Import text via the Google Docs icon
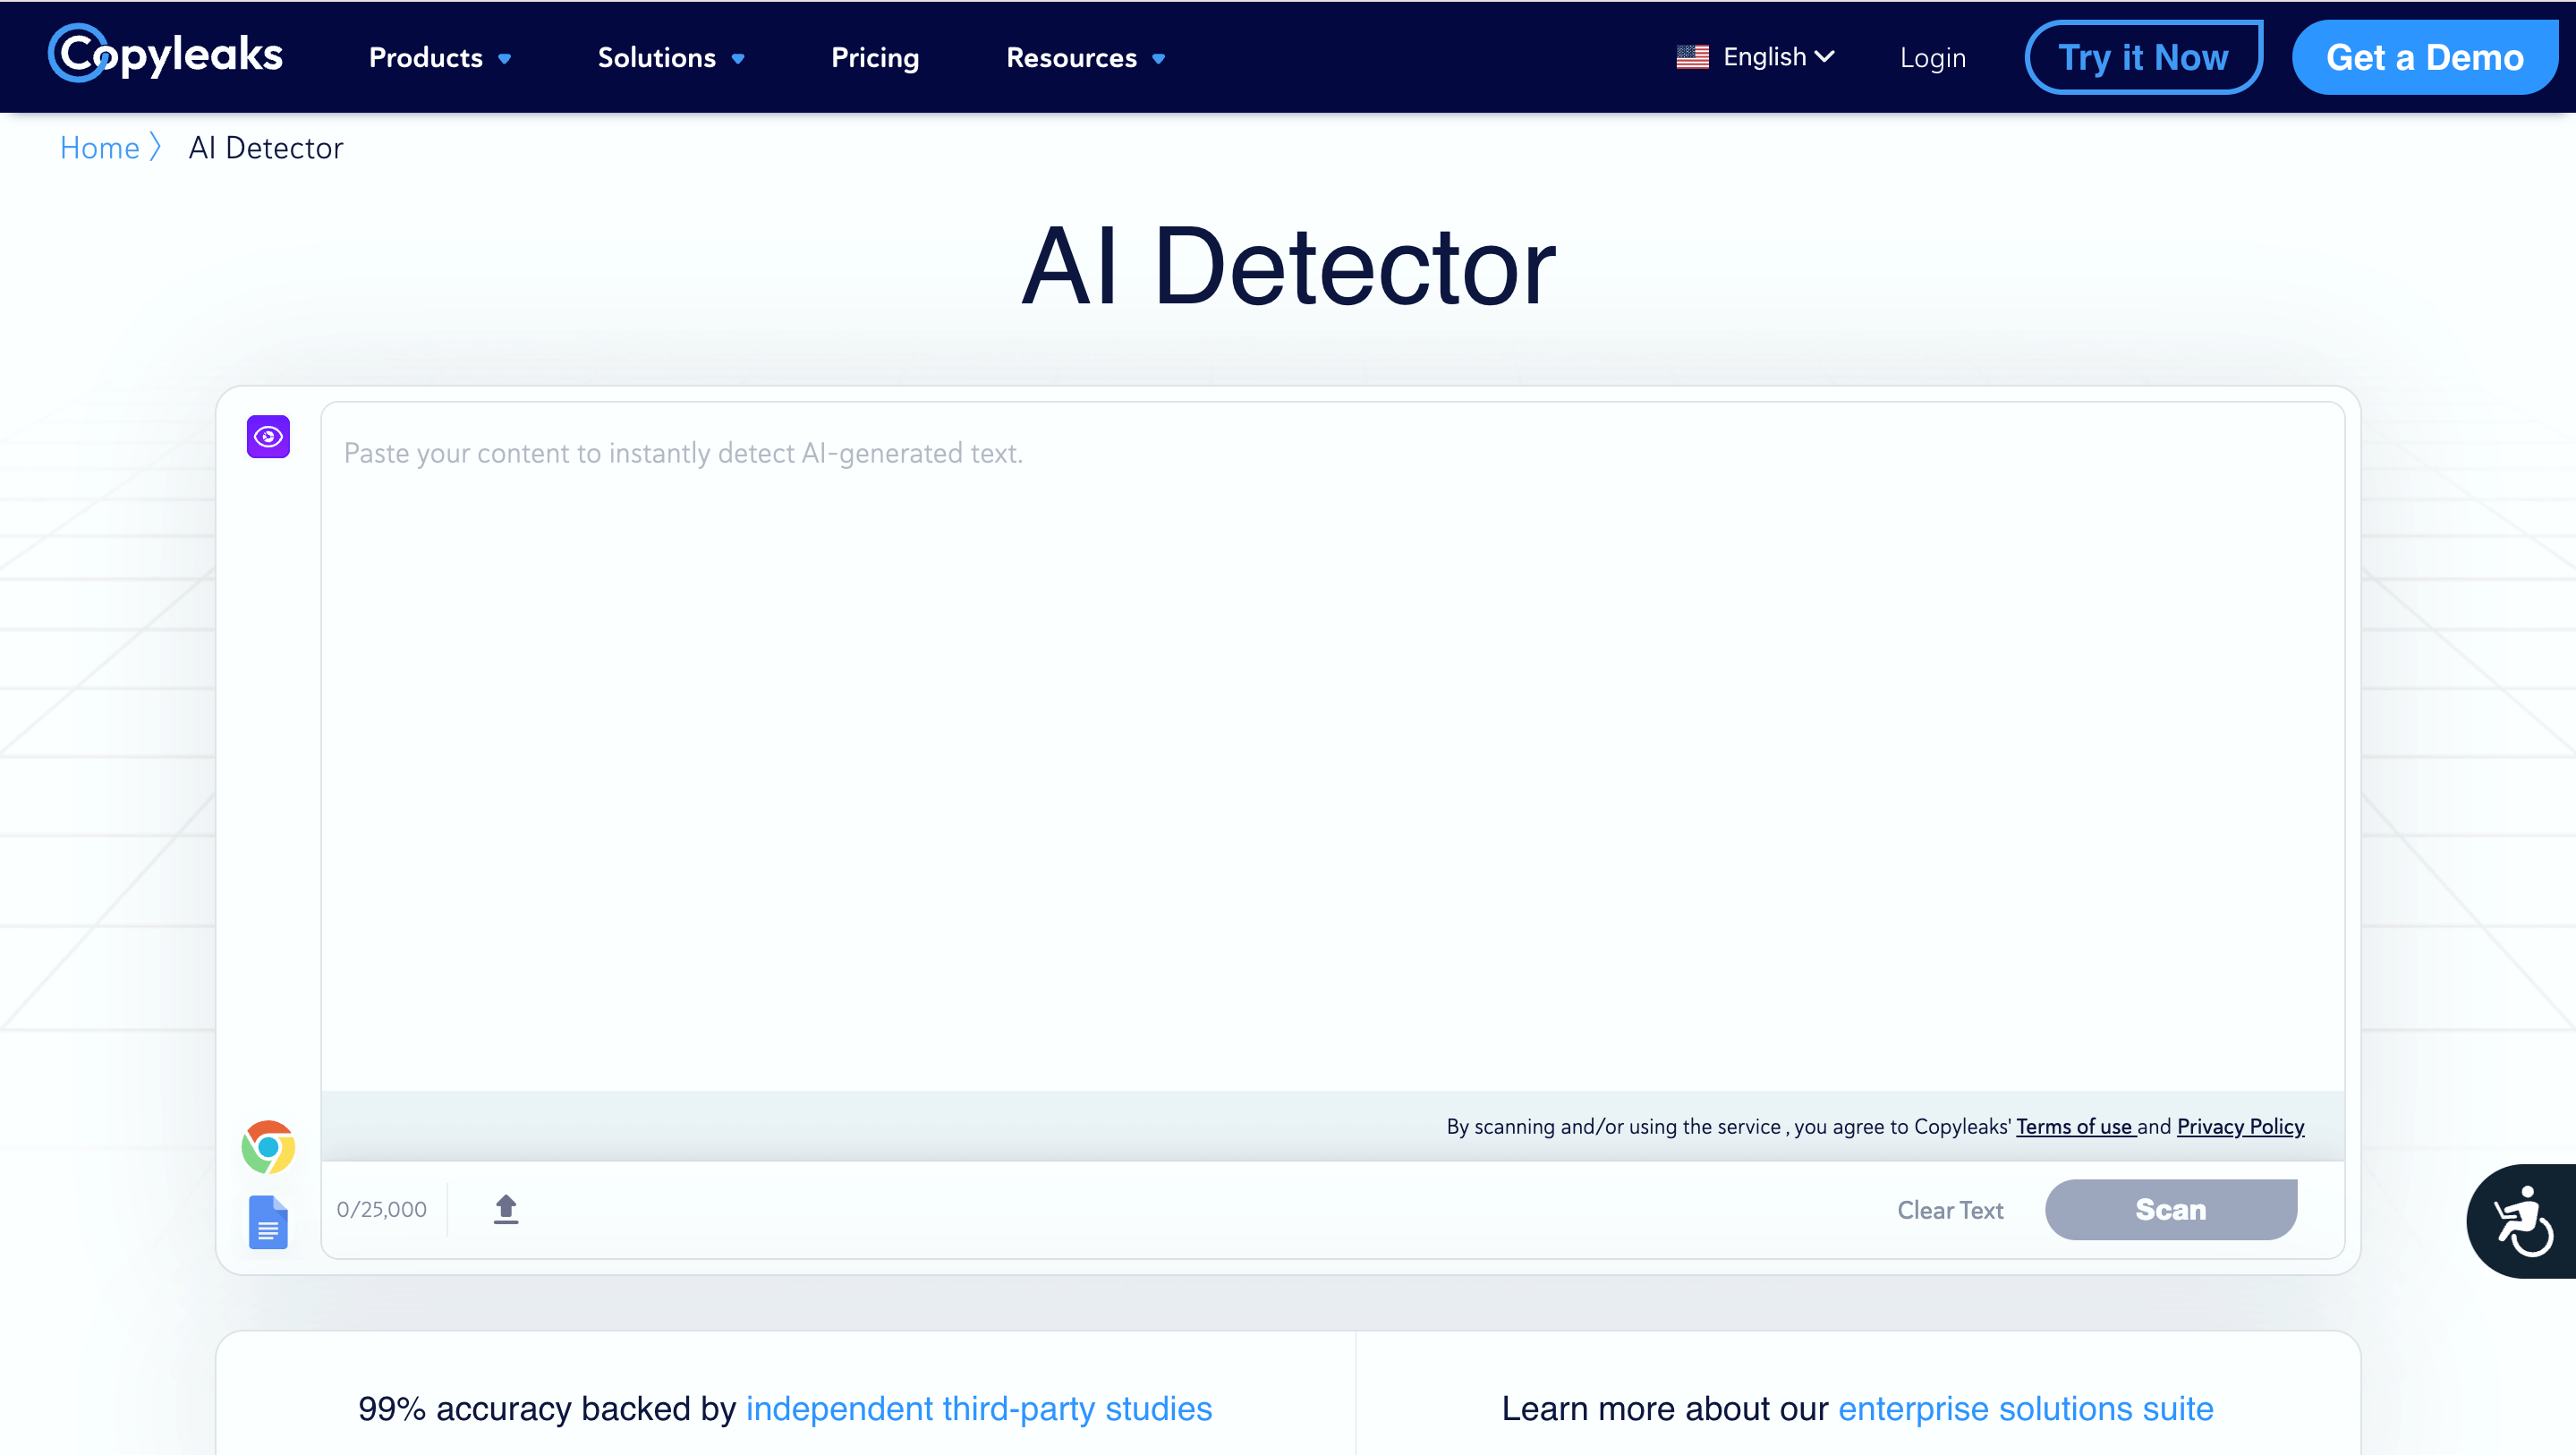 [267, 1222]
